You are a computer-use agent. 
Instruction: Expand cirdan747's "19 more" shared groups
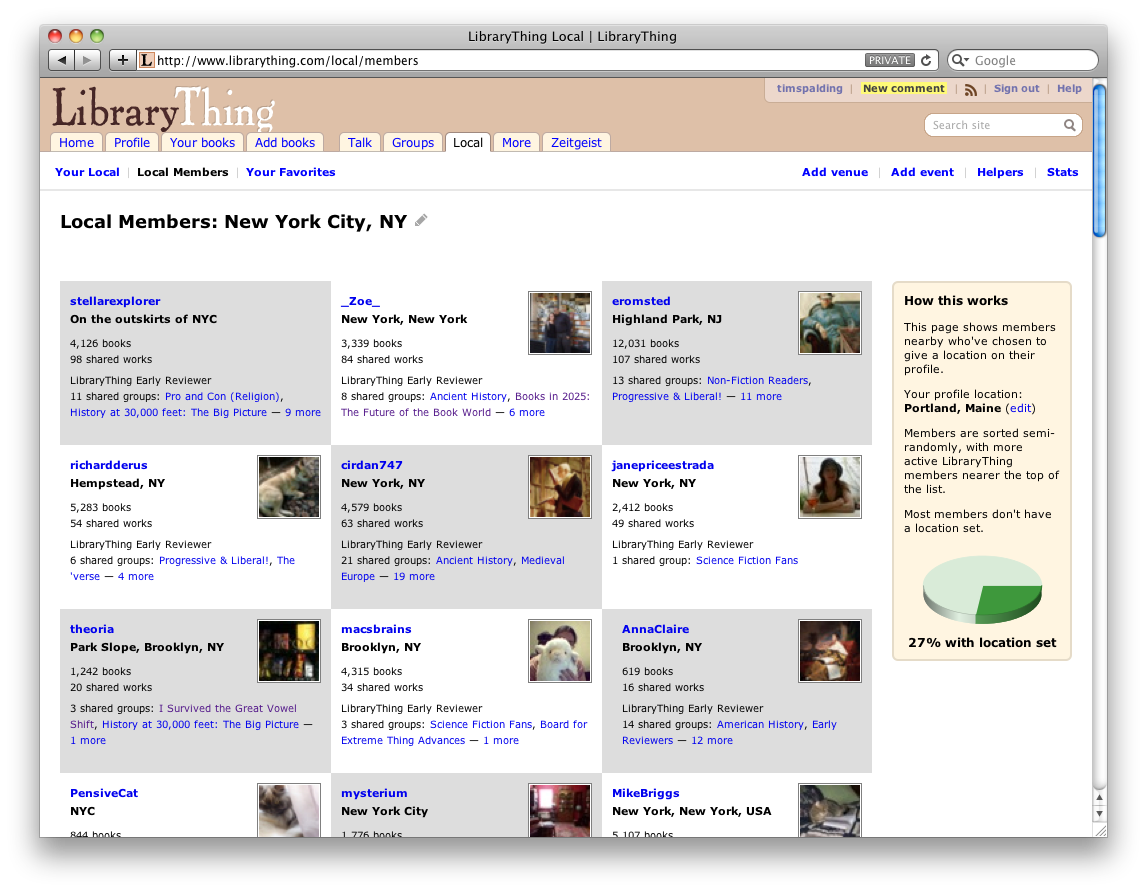click(x=414, y=576)
